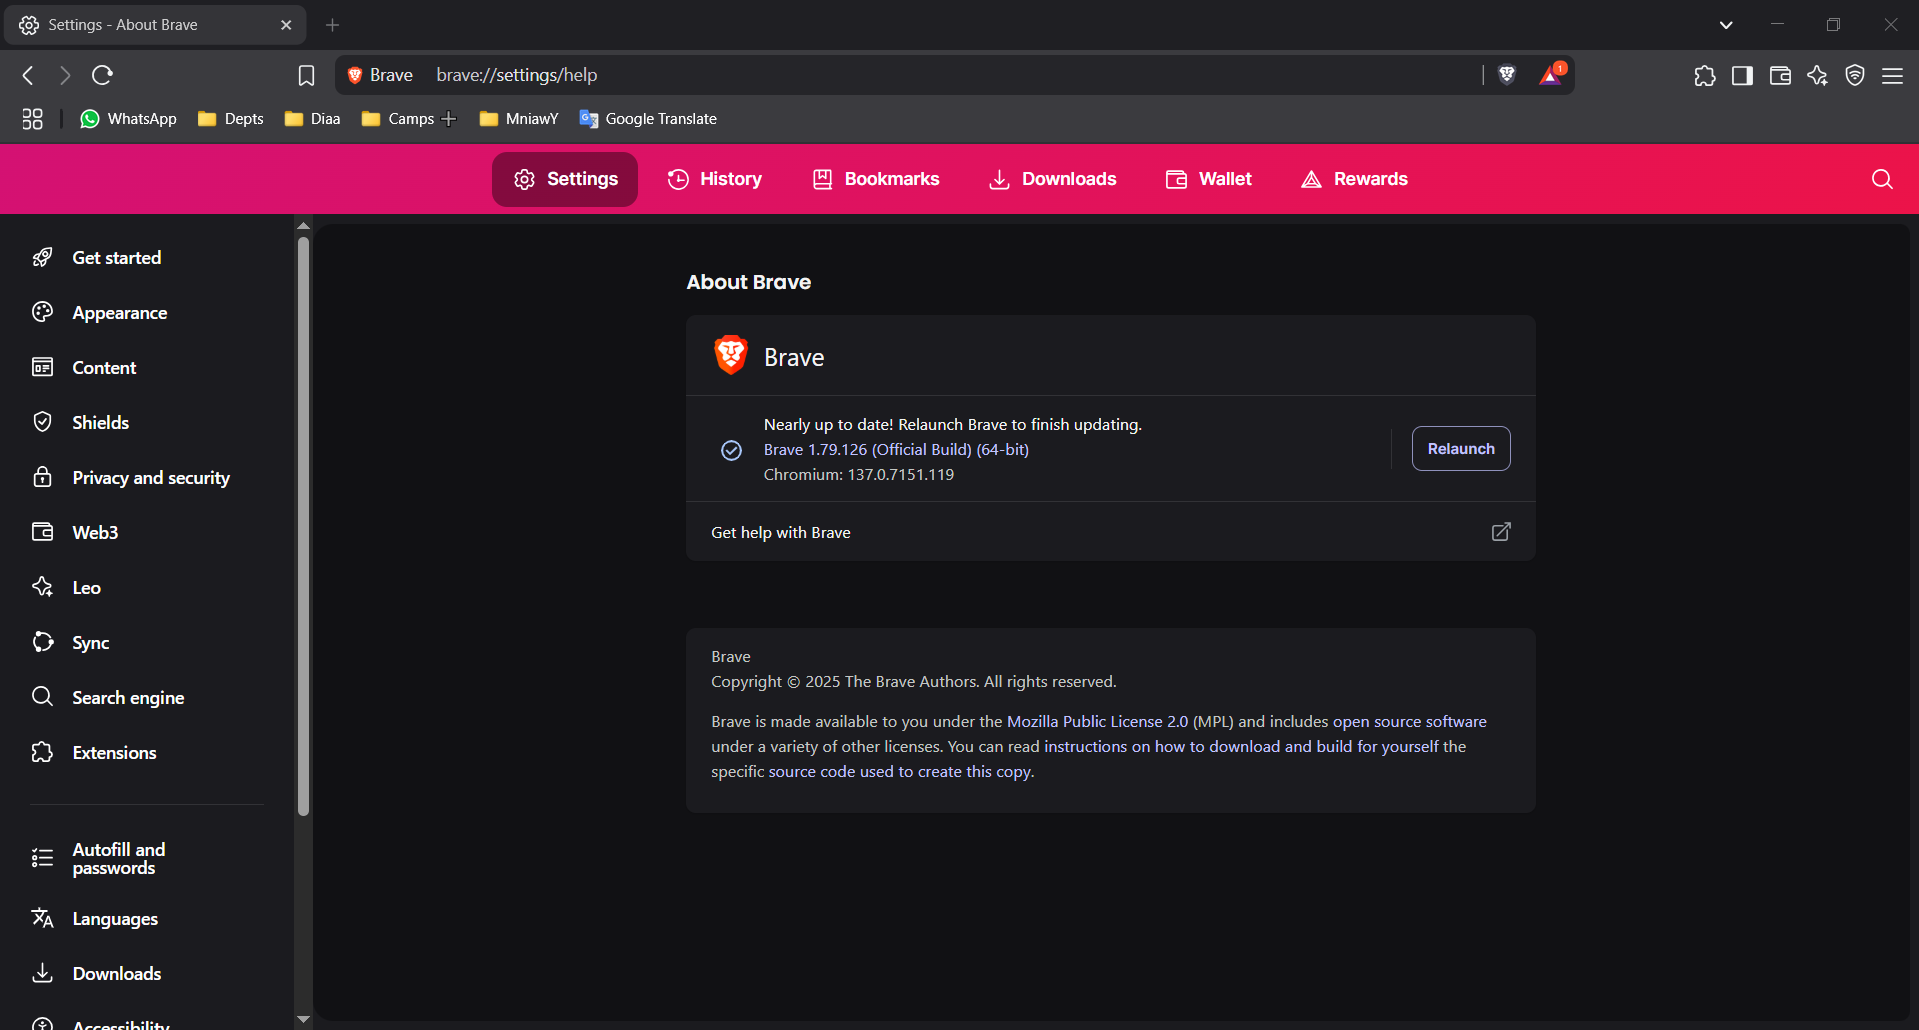Open Brave Shields lion icon in address bar

click(1507, 75)
